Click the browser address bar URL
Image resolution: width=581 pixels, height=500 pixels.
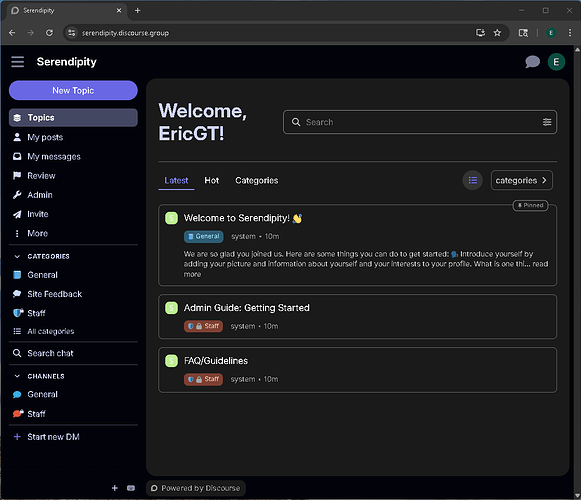coord(125,33)
